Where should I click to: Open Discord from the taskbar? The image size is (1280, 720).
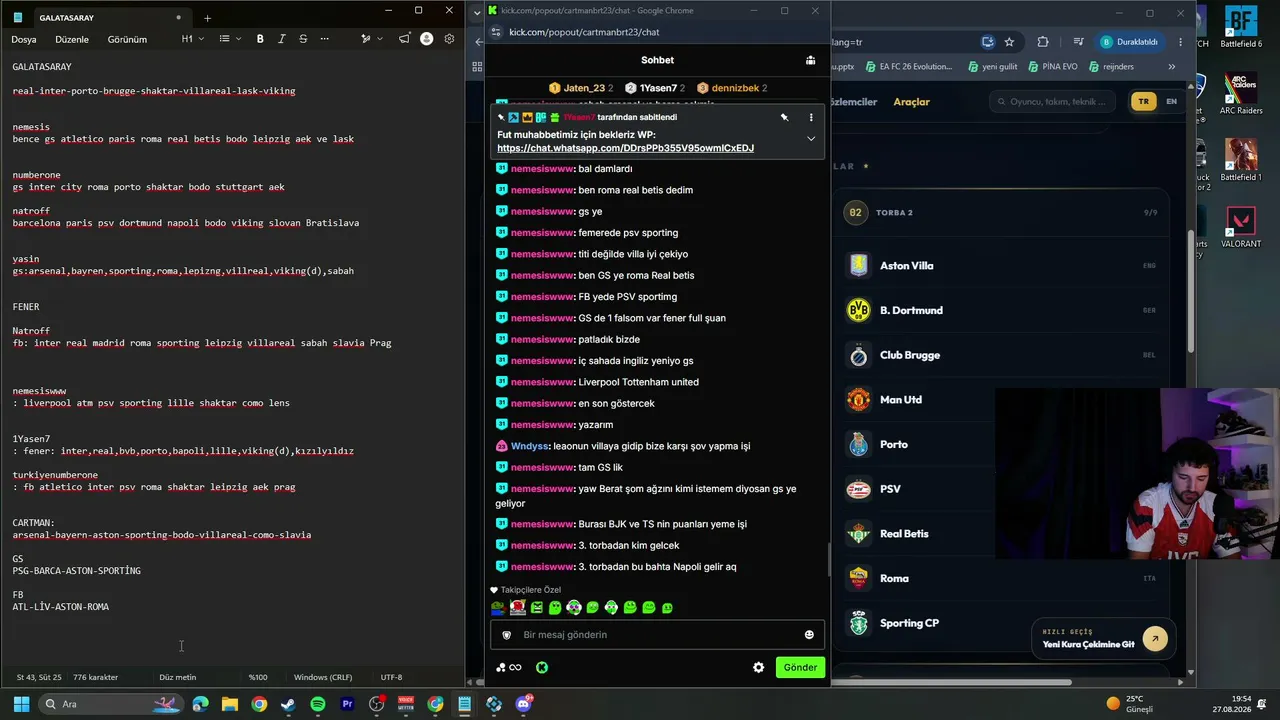(523, 704)
